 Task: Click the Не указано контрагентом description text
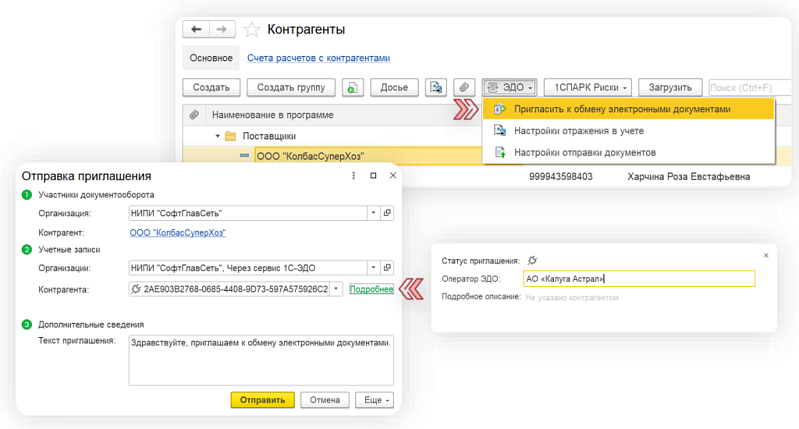[x=572, y=298]
